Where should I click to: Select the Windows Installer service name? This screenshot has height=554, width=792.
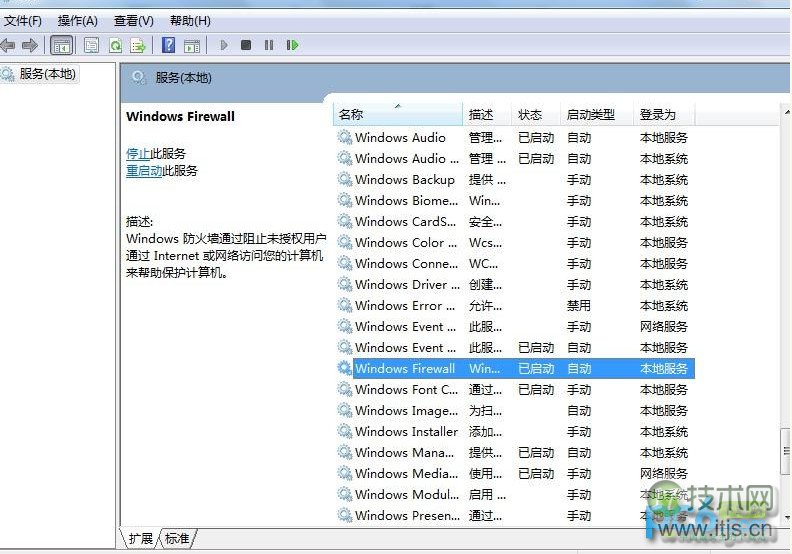[x=406, y=431]
